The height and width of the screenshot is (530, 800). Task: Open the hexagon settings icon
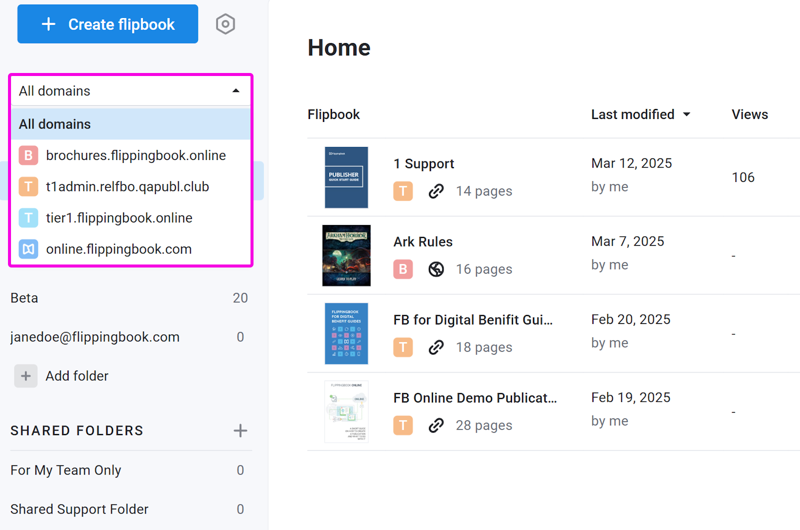225,24
